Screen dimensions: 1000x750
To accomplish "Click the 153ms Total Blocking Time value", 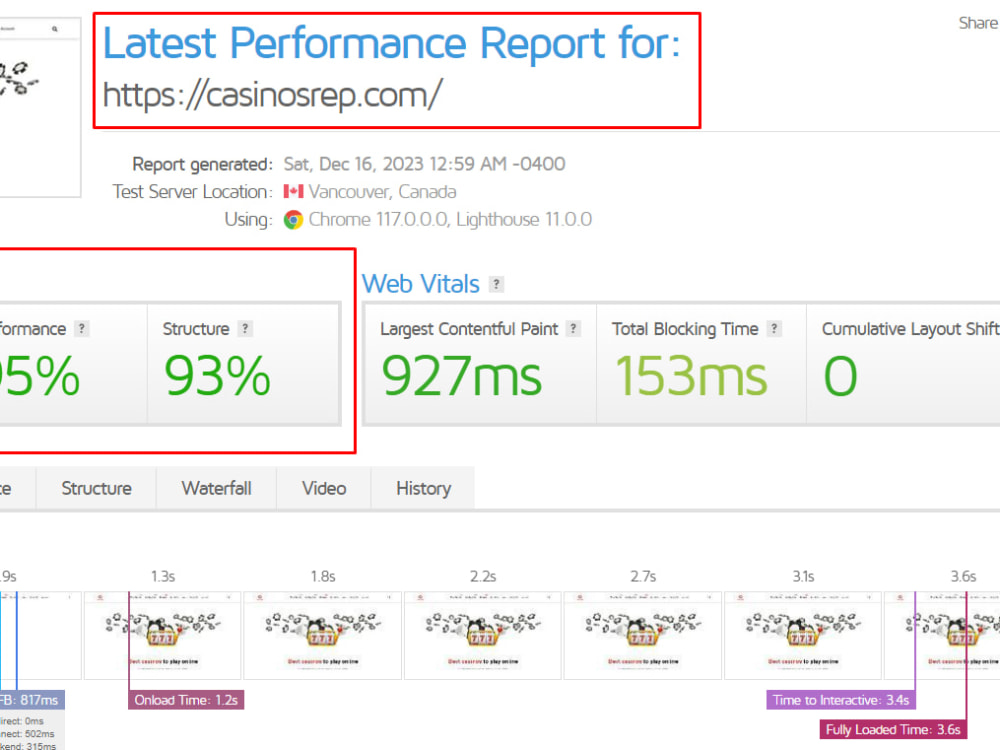I will point(691,376).
